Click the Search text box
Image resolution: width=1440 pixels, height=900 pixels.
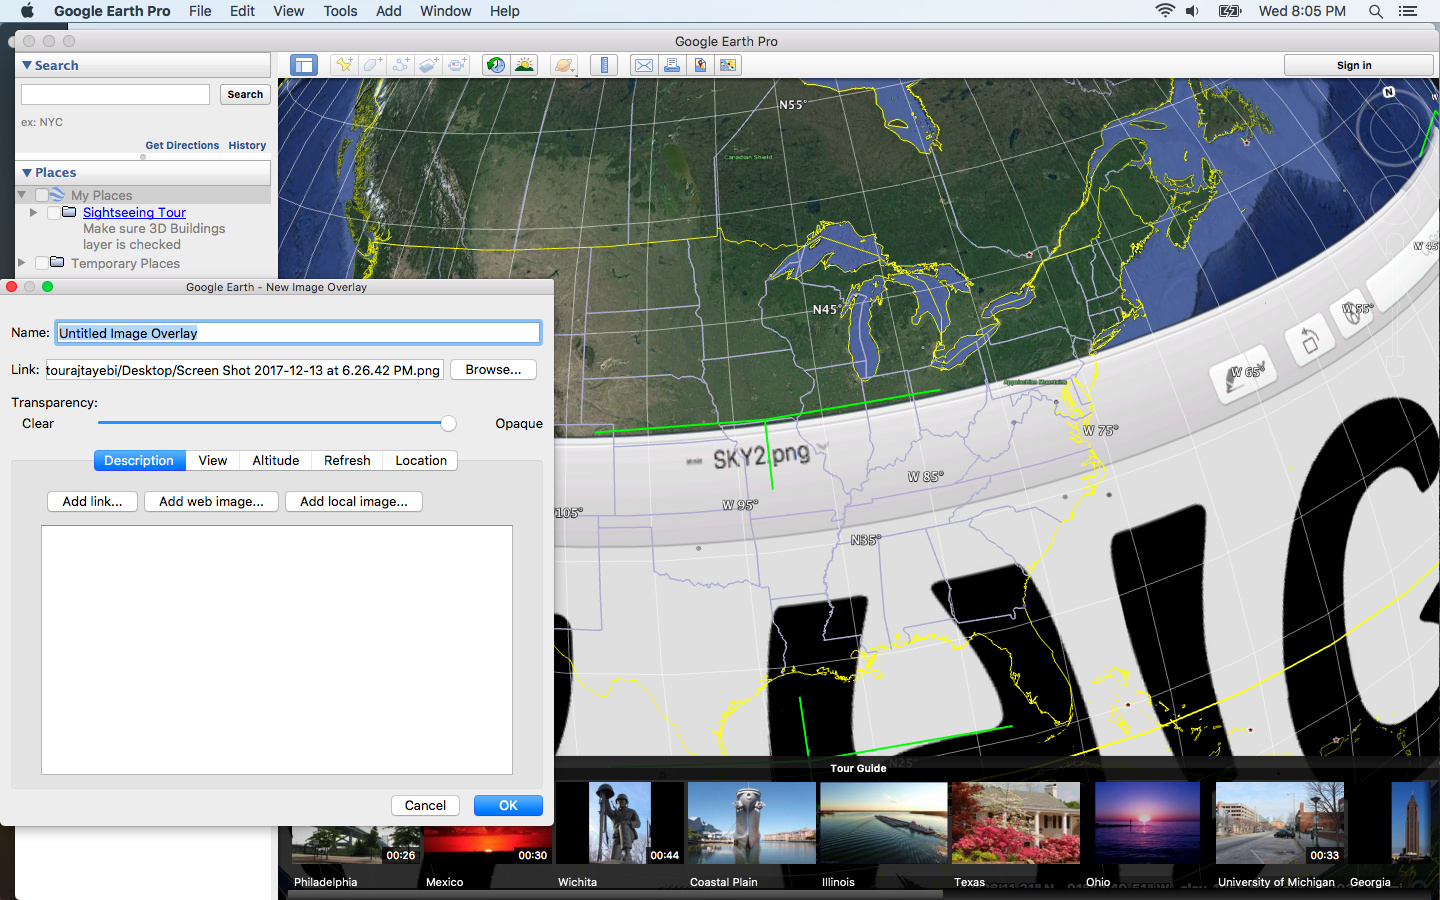(116, 94)
